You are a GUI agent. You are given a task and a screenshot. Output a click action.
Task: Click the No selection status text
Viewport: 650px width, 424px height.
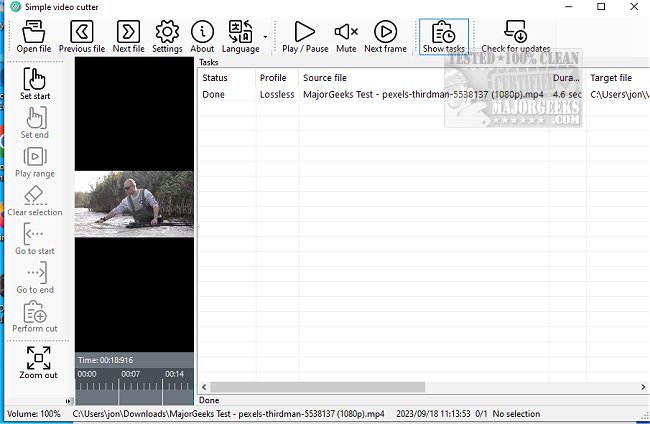(516, 414)
